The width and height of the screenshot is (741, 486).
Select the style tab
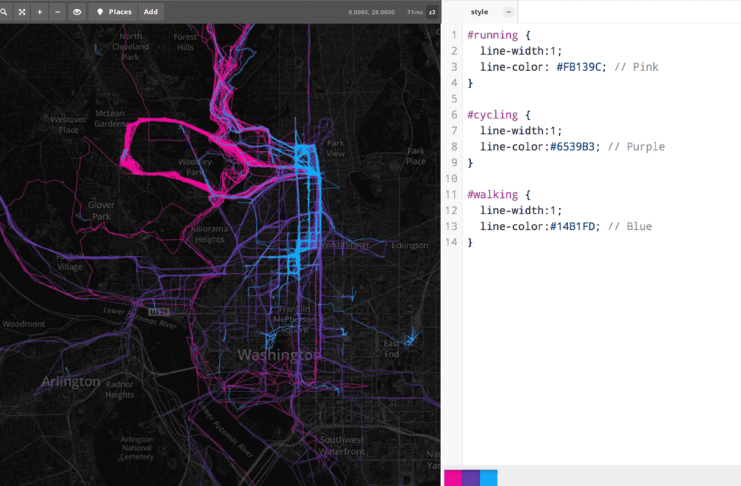[479, 12]
